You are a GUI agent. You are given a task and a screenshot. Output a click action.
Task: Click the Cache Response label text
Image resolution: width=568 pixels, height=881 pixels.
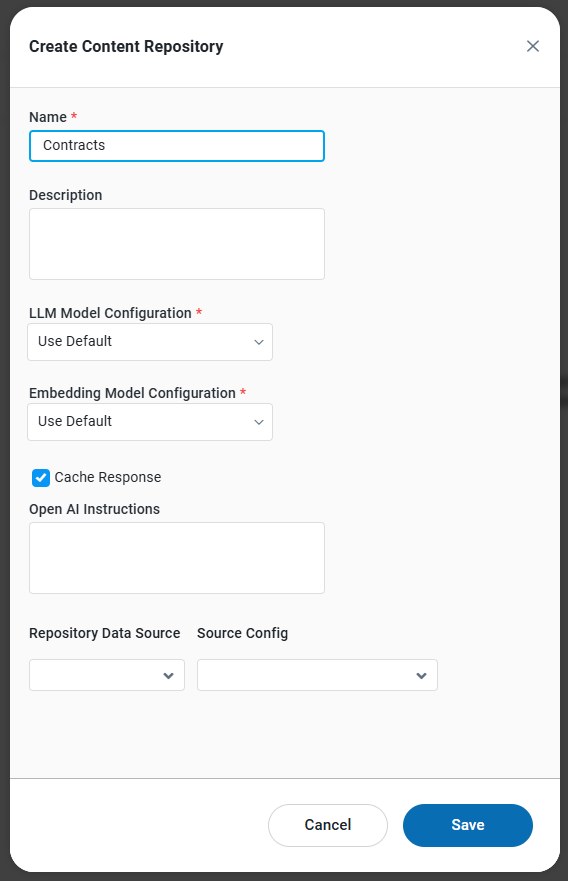point(108,477)
